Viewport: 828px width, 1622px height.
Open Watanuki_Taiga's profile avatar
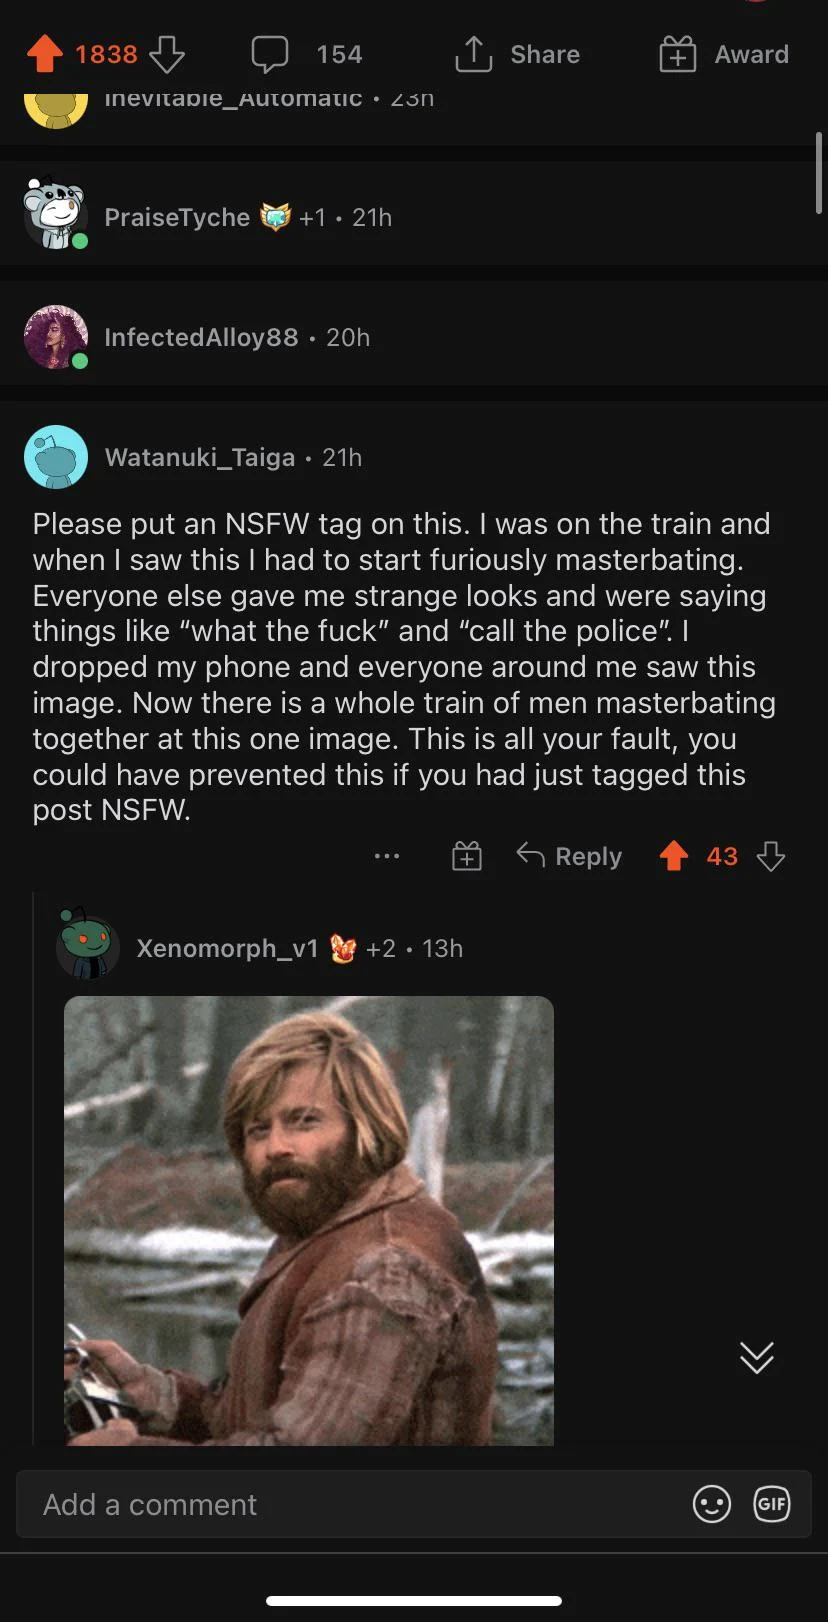click(x=56, y=457)
